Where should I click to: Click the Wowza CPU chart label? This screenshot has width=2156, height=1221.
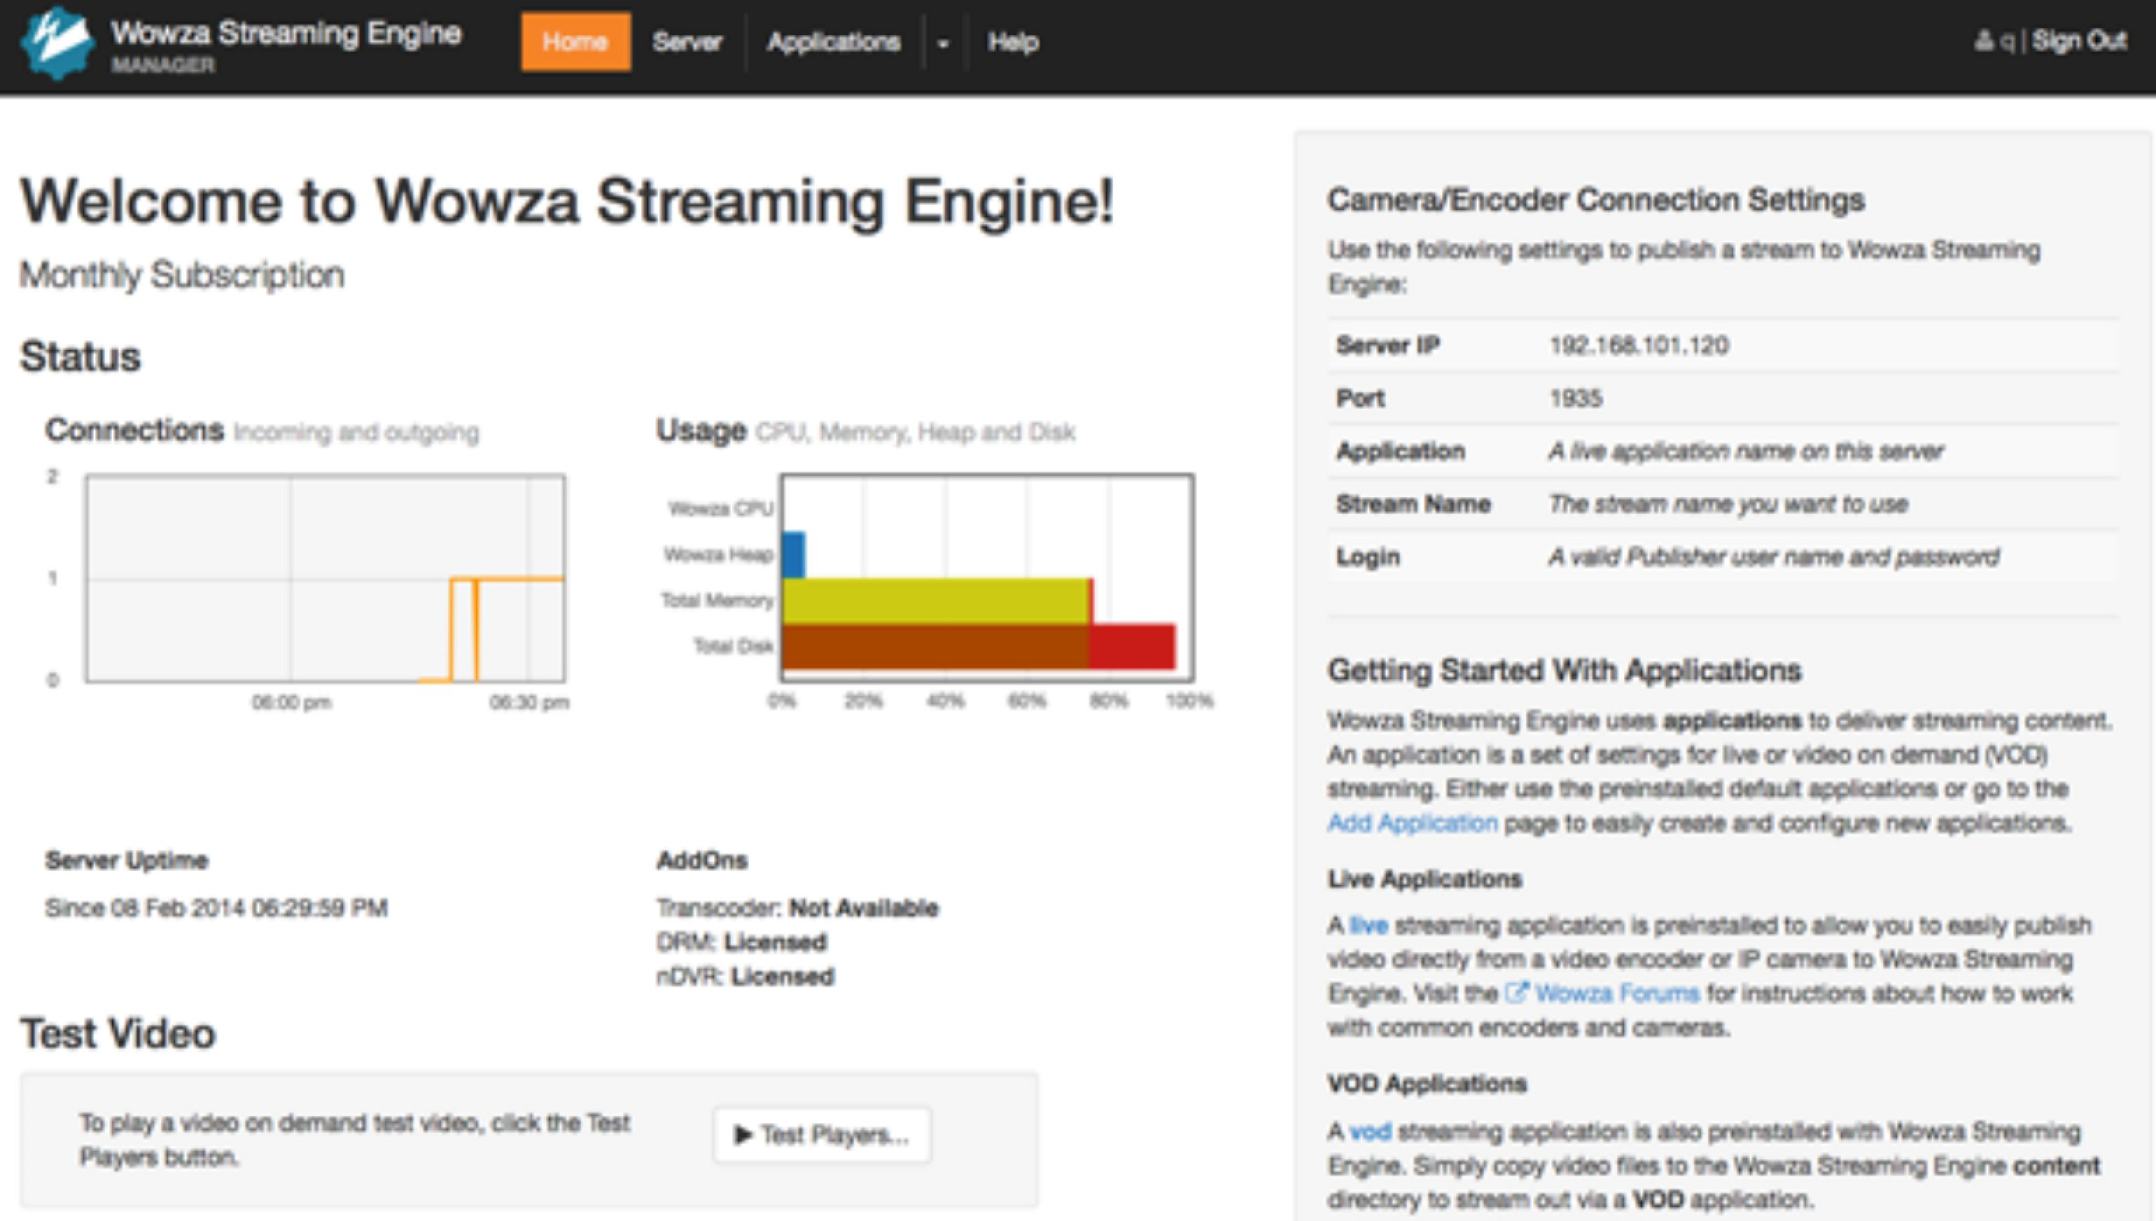point(720,509)
